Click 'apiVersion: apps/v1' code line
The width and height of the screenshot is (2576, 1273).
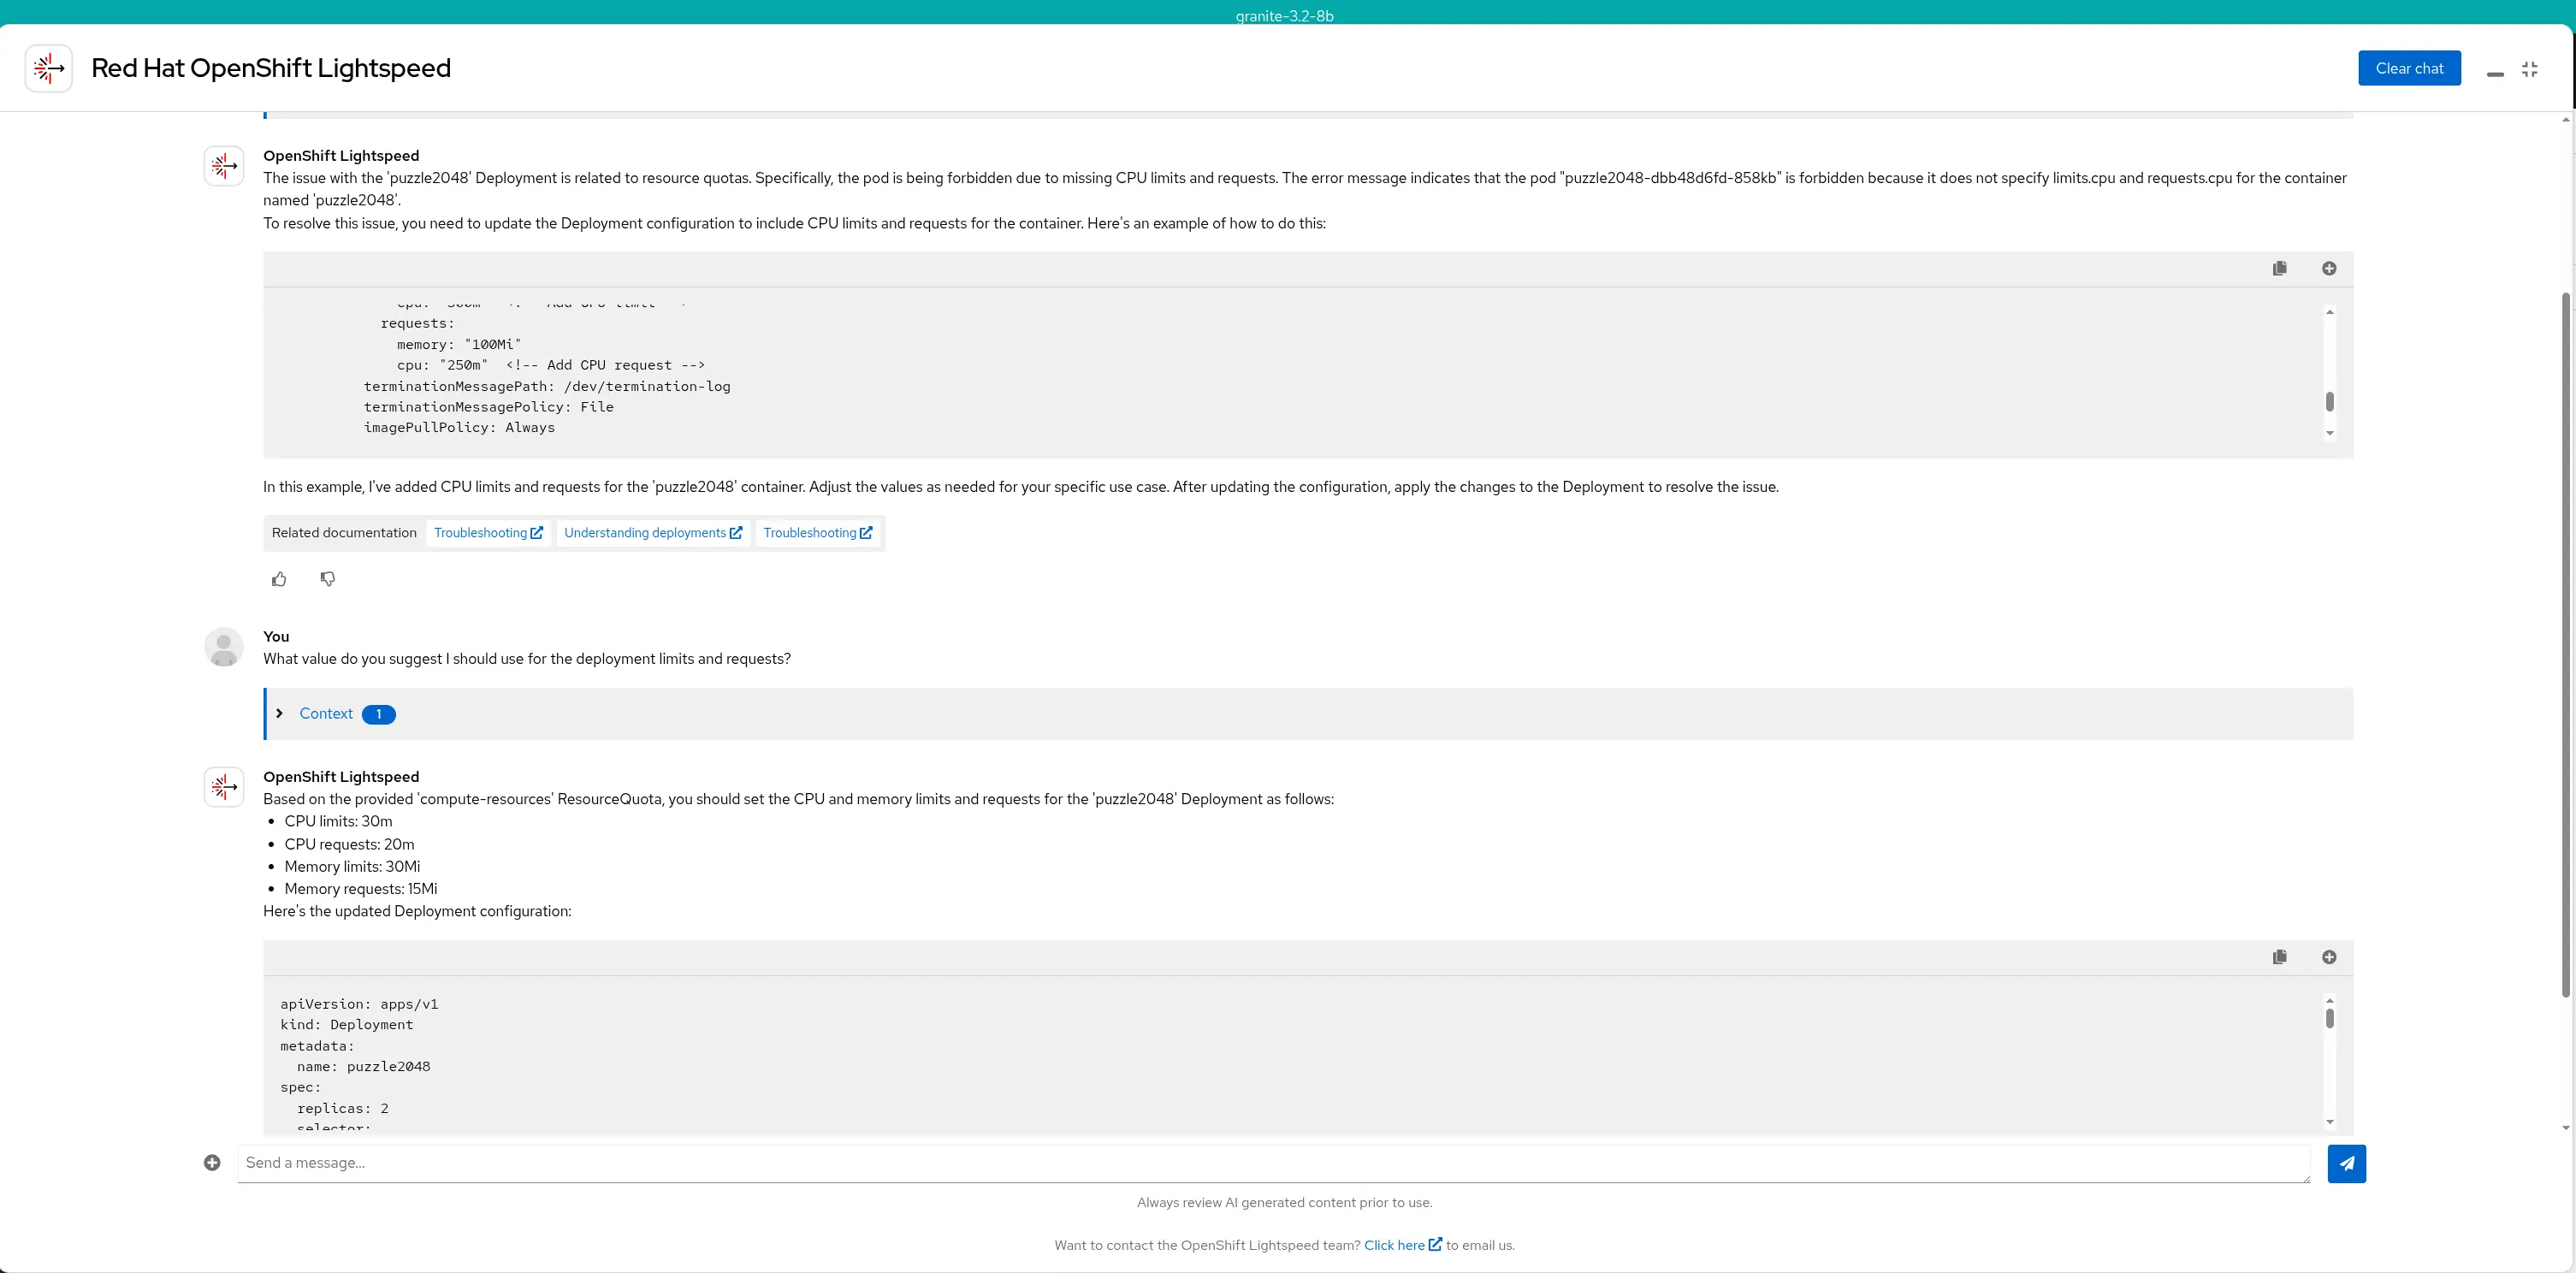pyautogui.click(x=359, y=1004)
